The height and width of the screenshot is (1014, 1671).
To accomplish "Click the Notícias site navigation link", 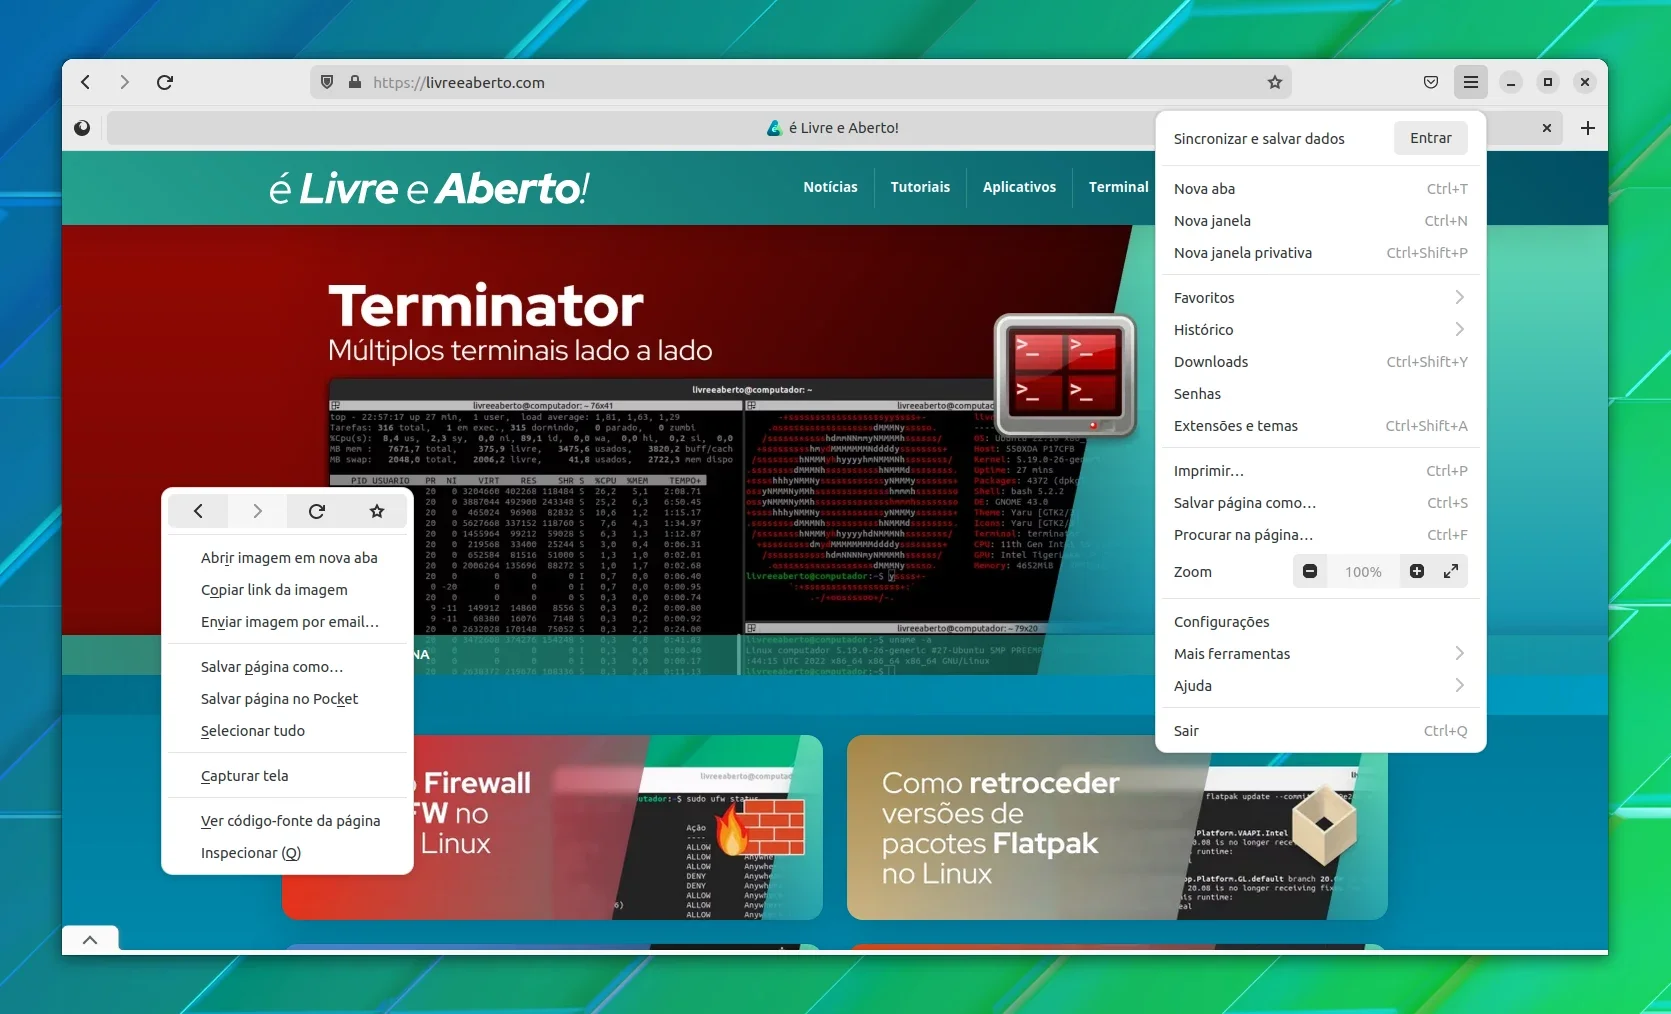I will click(x=830, y=187).
